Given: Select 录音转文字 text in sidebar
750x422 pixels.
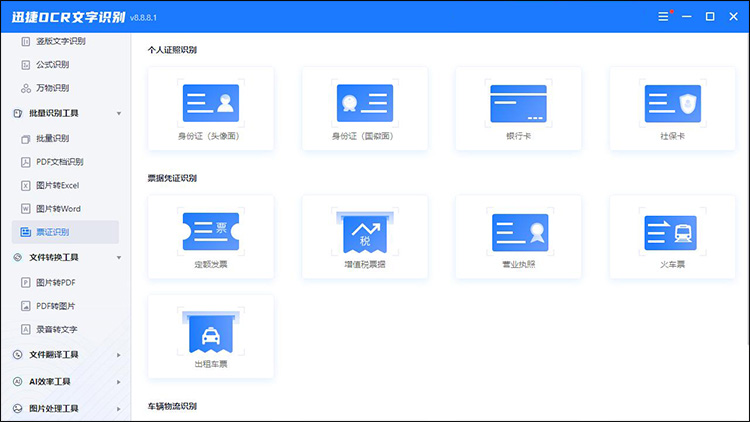Looking at the screenshot, I should [x=57, y=330].
